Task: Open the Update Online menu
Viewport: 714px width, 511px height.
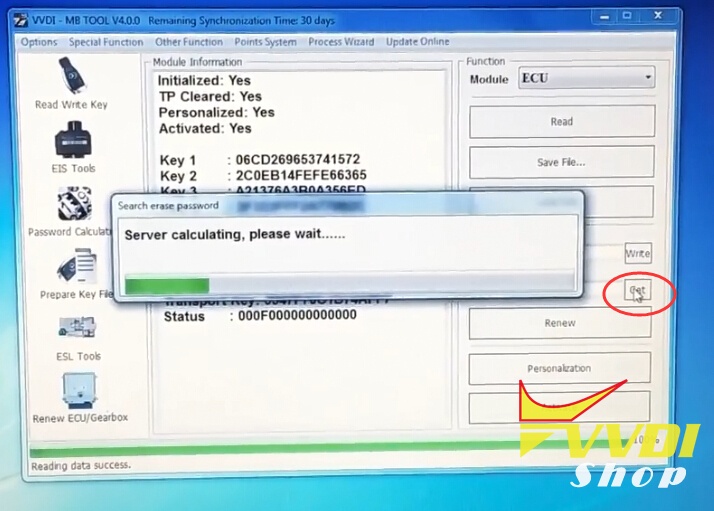Action: 417,42
